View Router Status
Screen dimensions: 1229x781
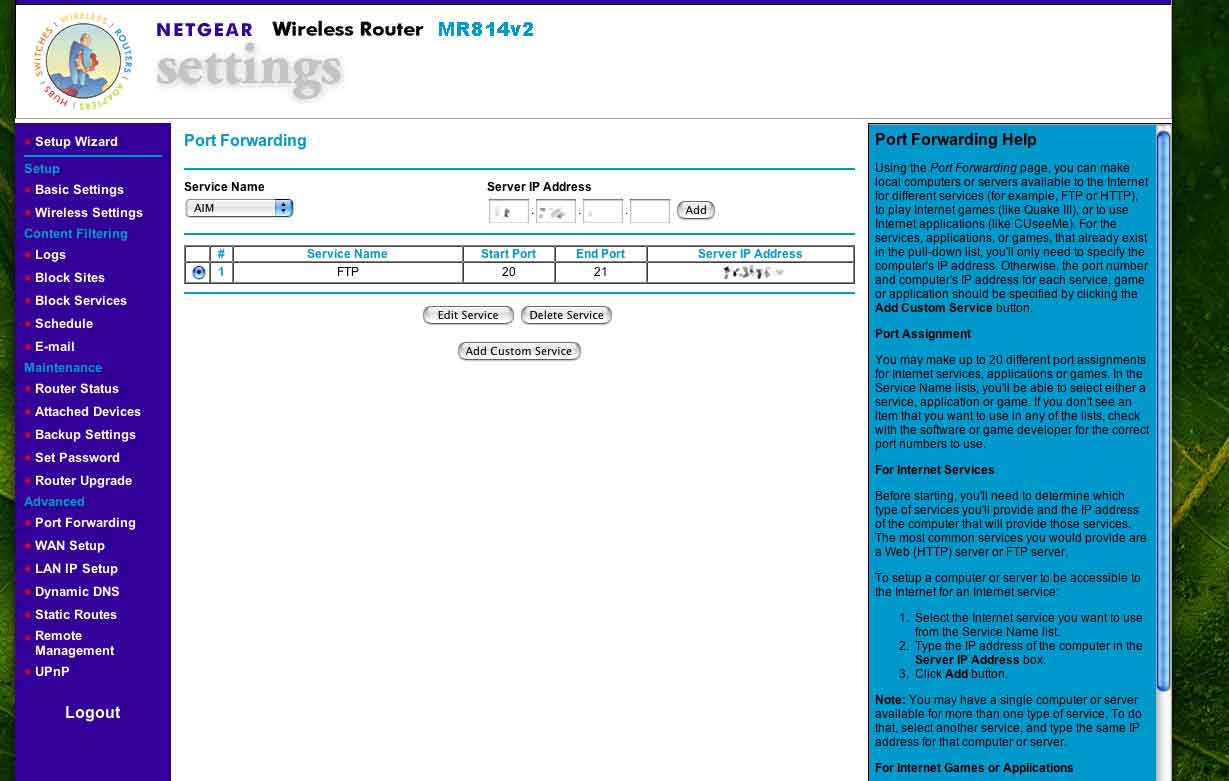point(77,389)
